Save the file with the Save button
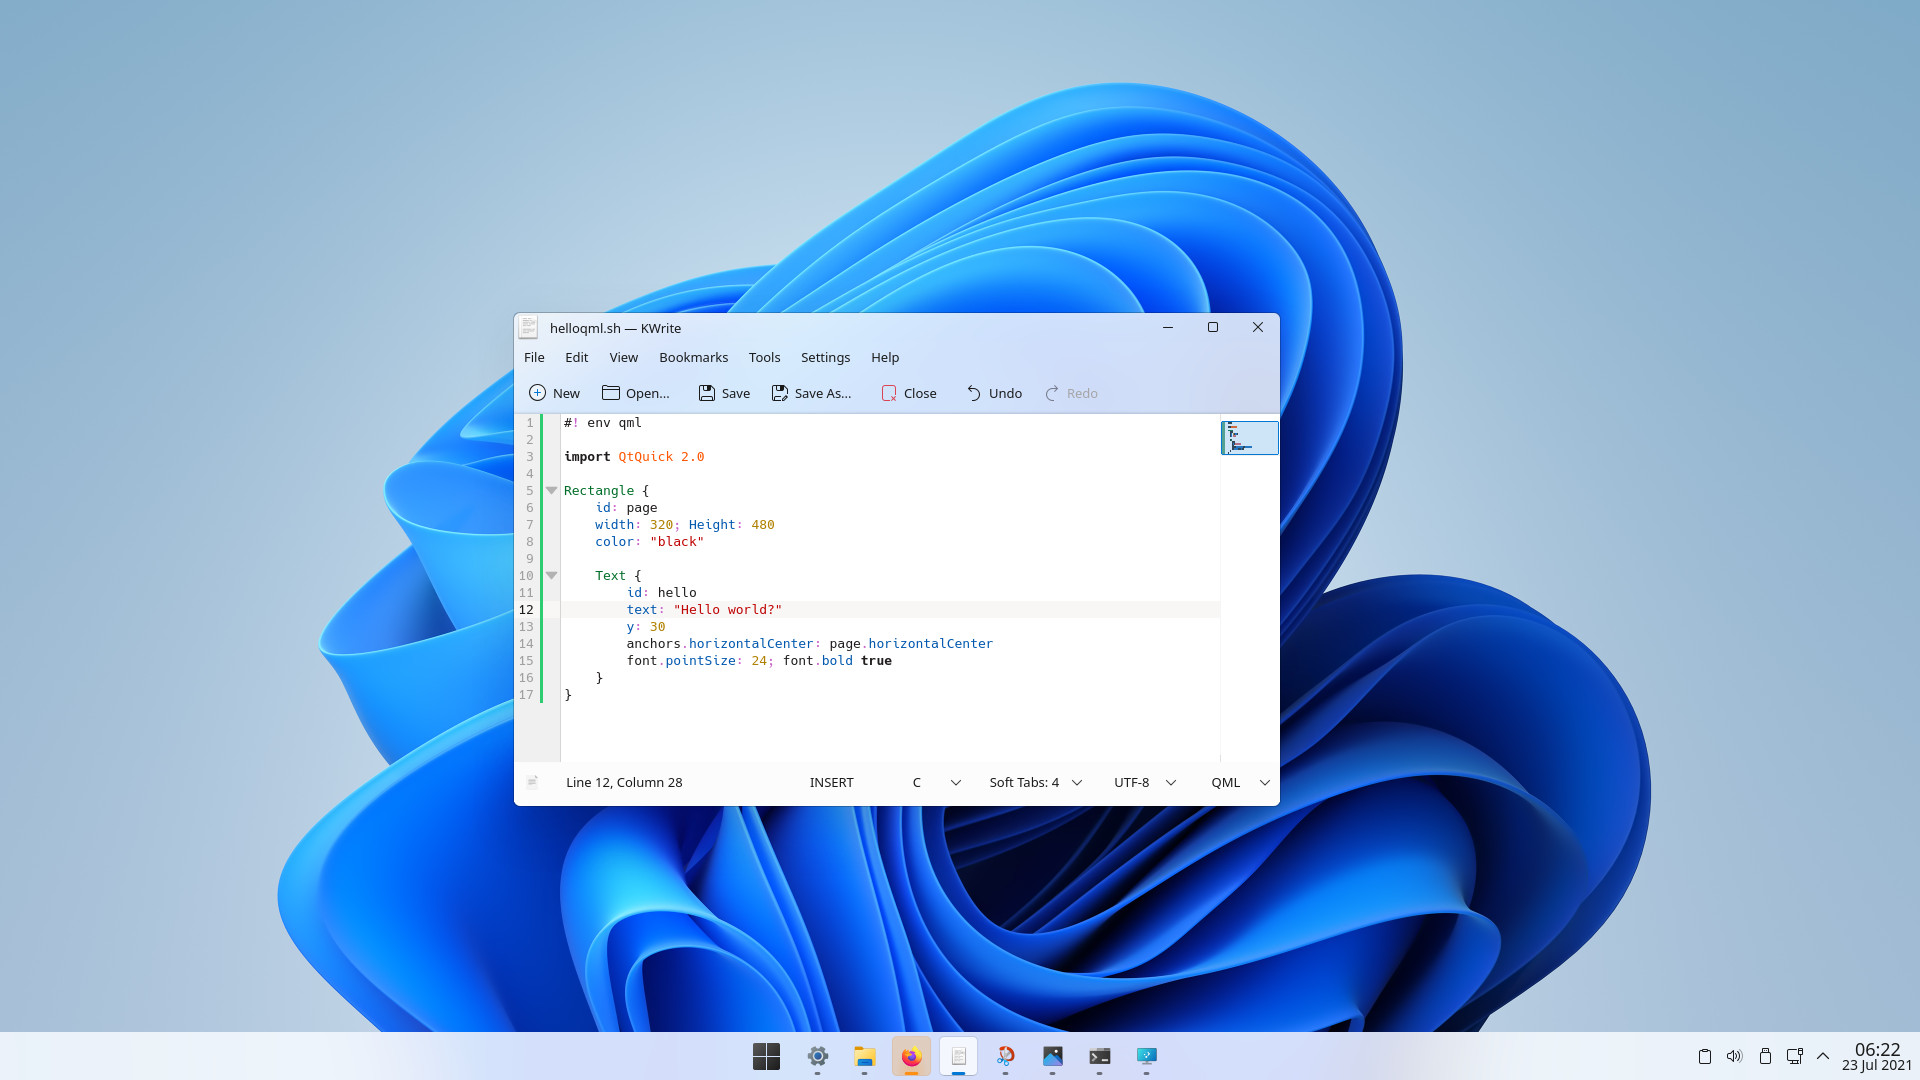1920x1080 pixels. point(724,393)
